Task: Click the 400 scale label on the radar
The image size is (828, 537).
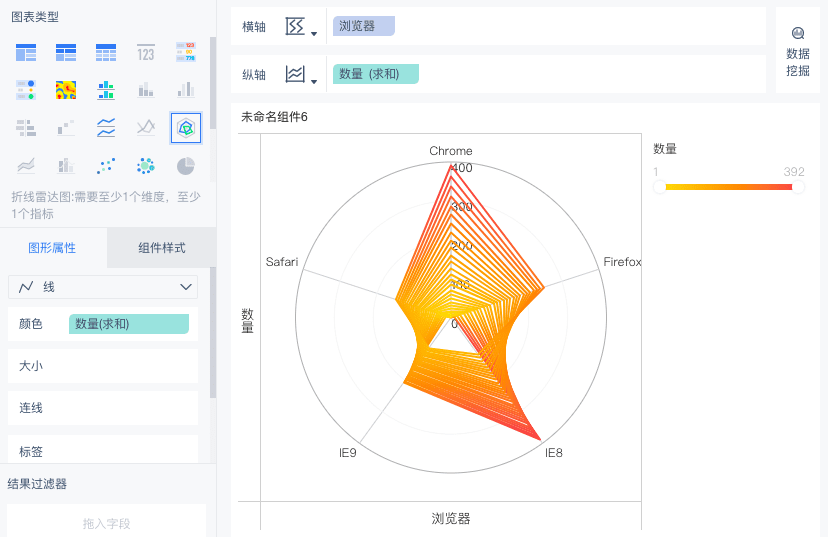Action: click(462, 168)
